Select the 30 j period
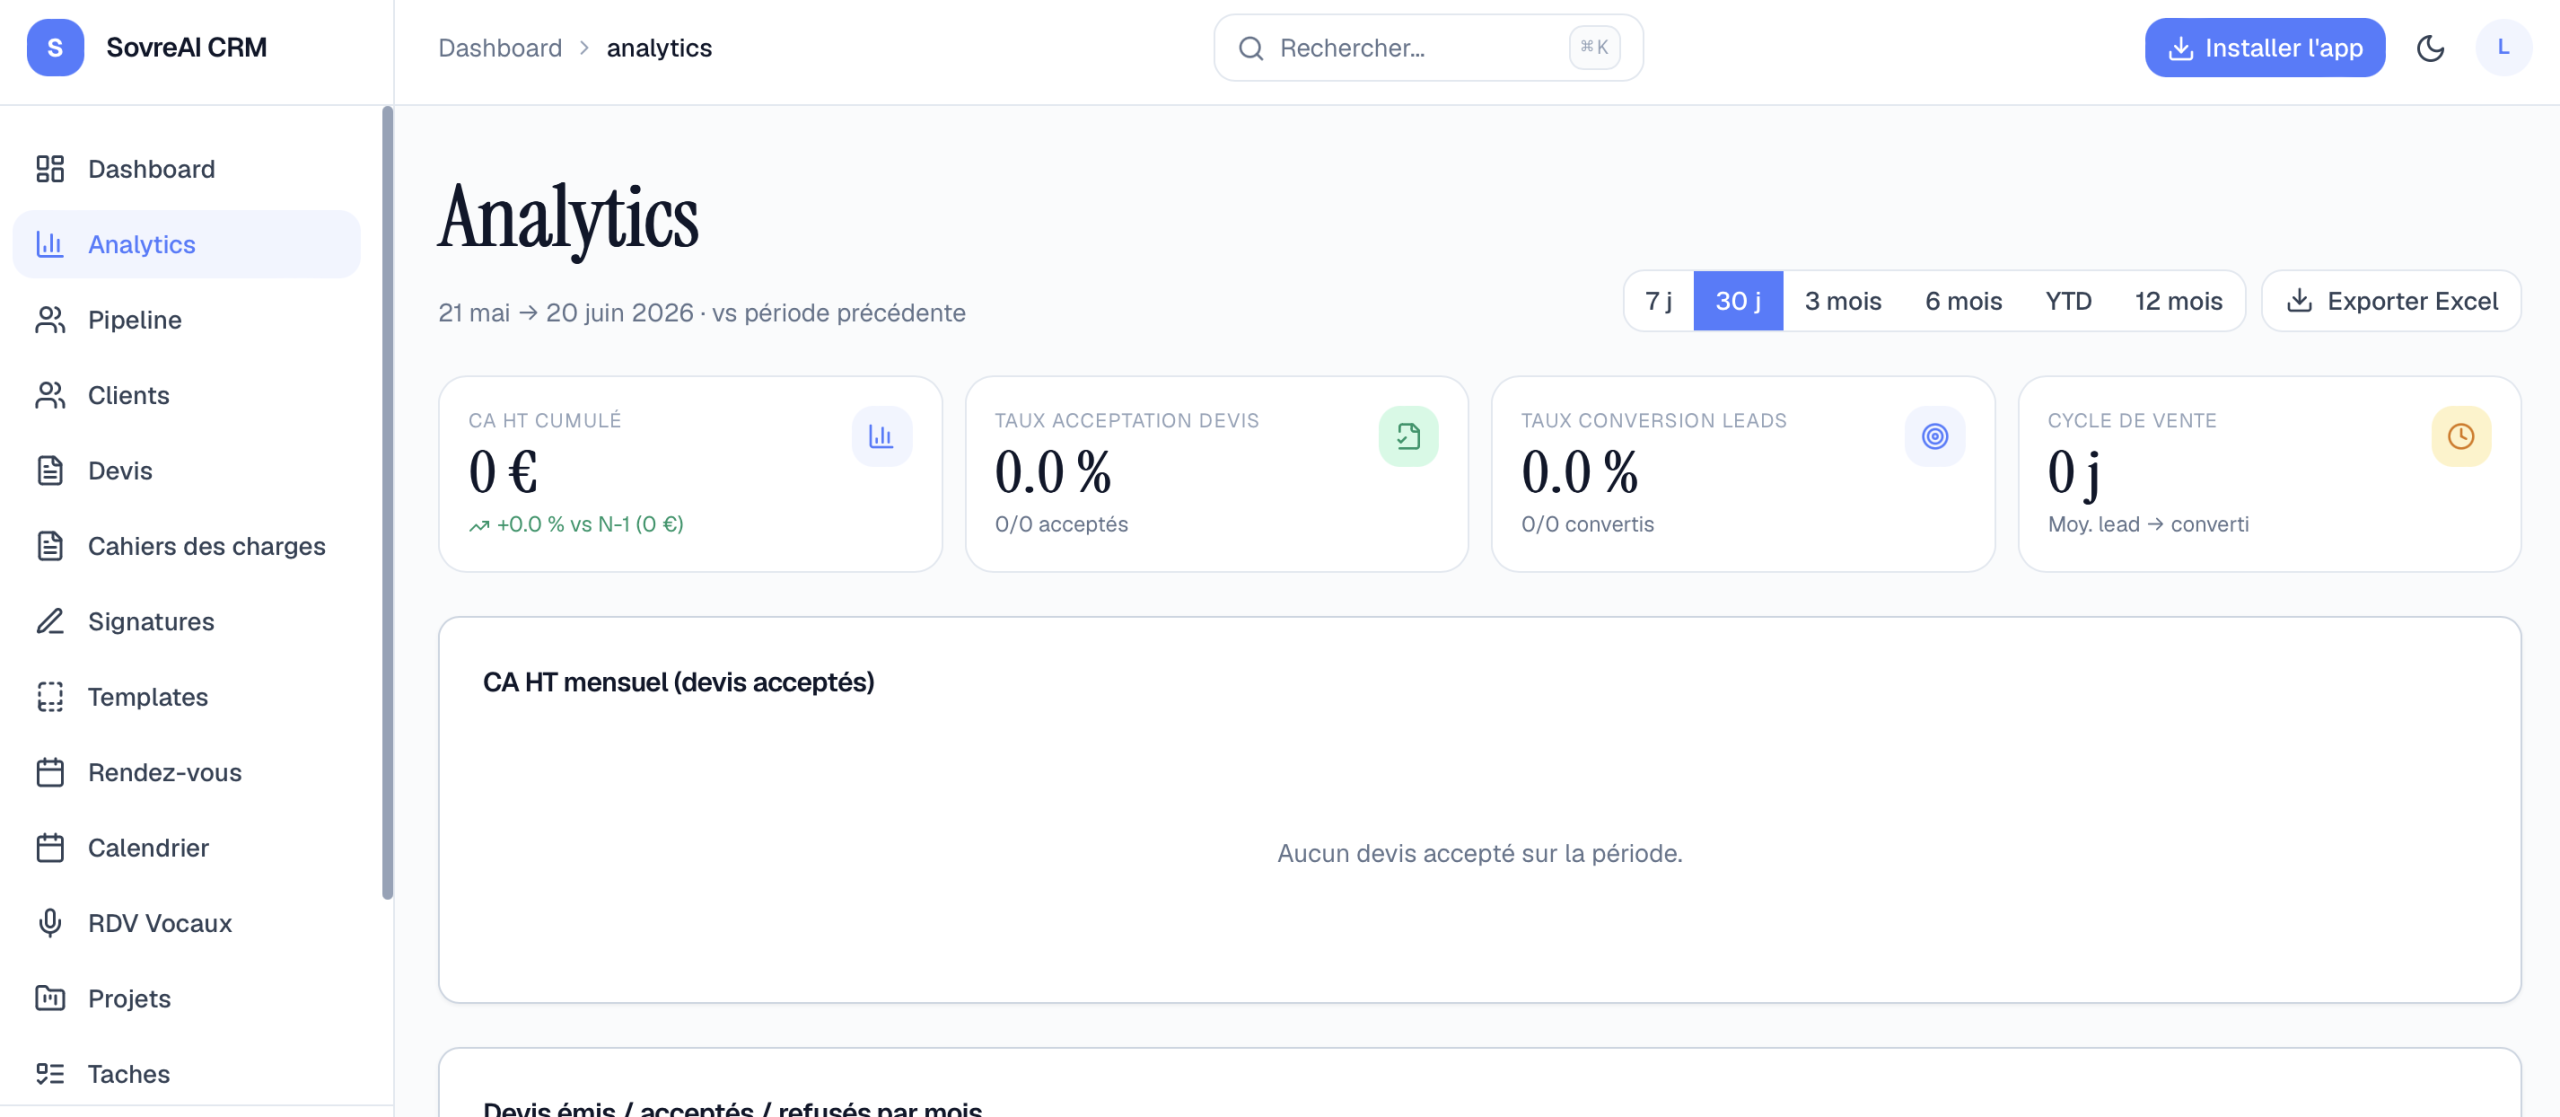The height and width of the screenshot is (1117, 2560). (1738, 301)
